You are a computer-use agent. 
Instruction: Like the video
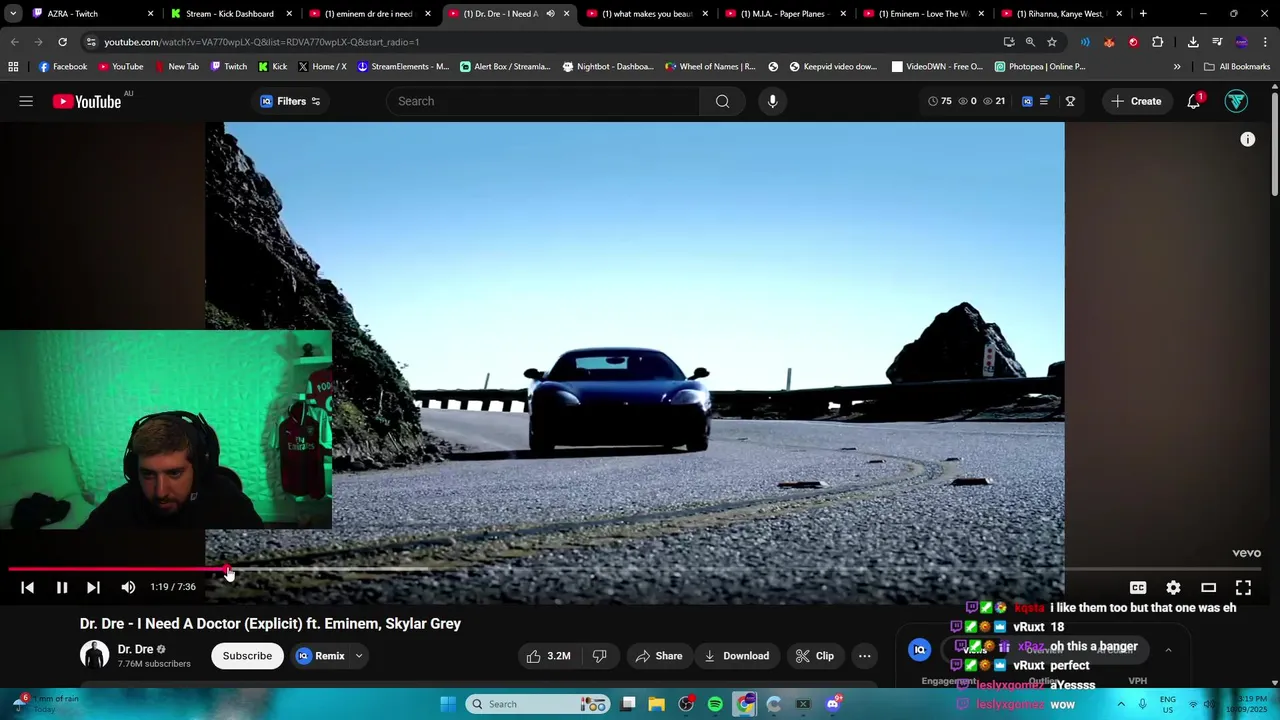tap(548, 656)
